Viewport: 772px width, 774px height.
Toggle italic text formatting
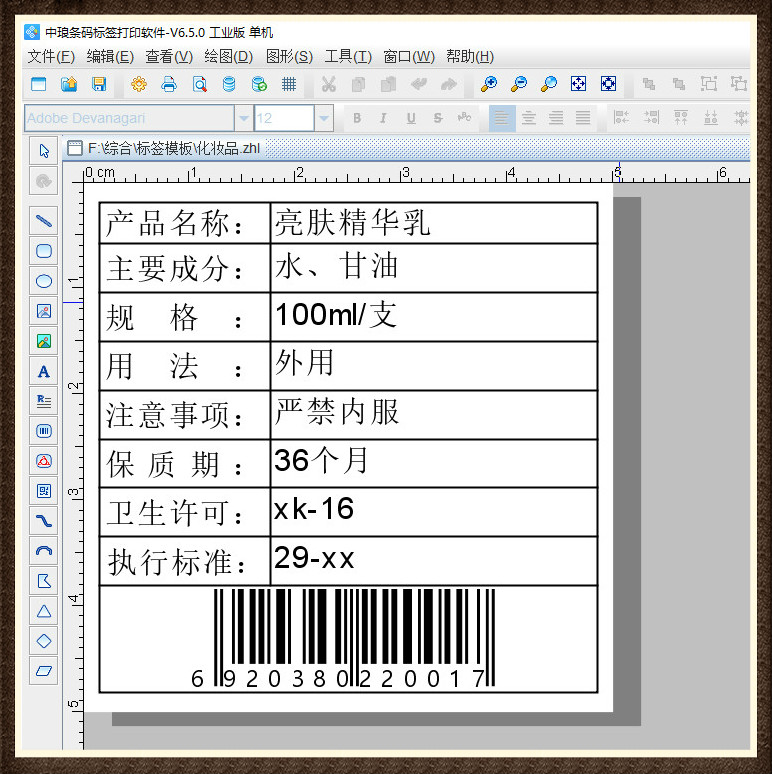[x=383, y=118]
